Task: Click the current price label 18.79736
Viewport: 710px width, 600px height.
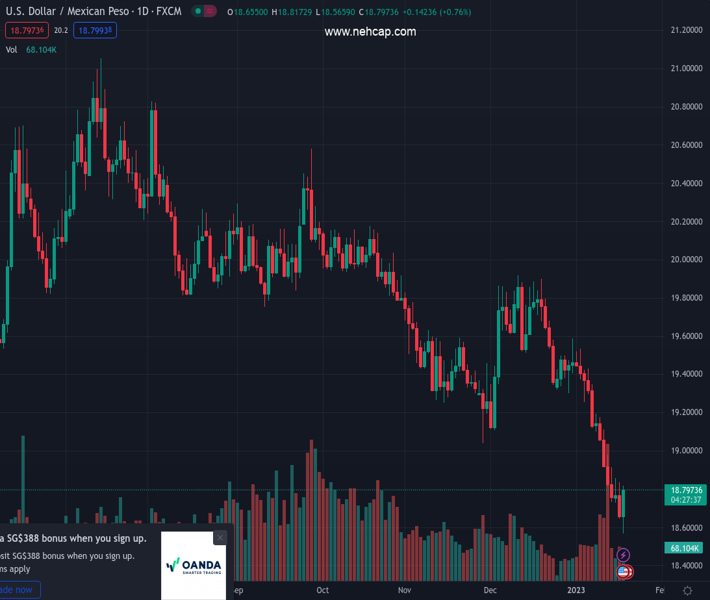Action: click(683, 490)
